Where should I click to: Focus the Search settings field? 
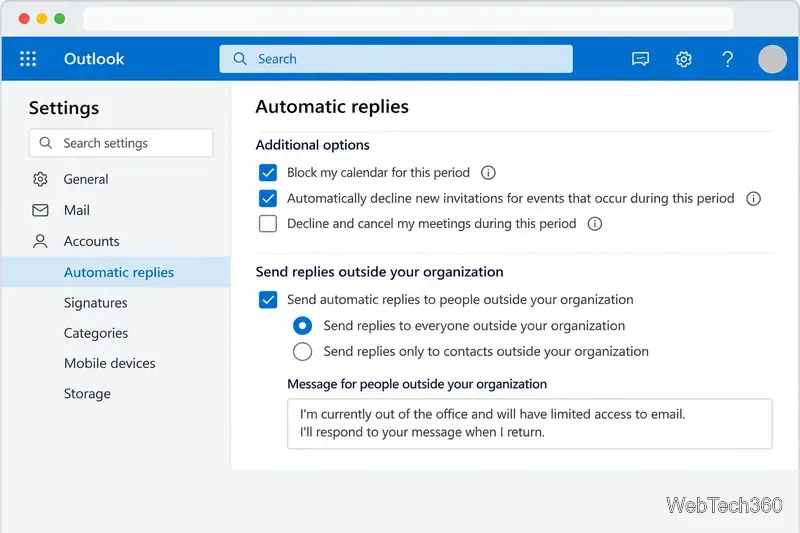click(x=121, y=143)
